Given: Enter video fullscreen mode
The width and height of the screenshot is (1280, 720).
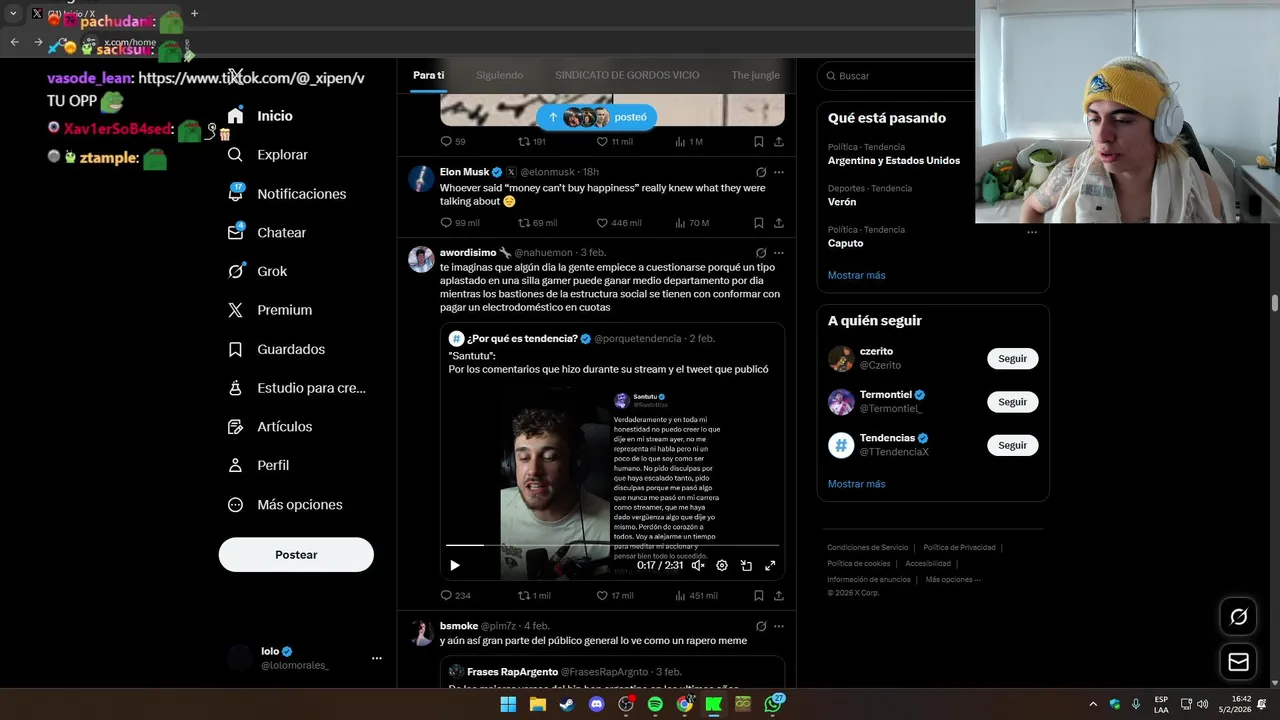Looking at the screenshot, I should coord(770,565).
